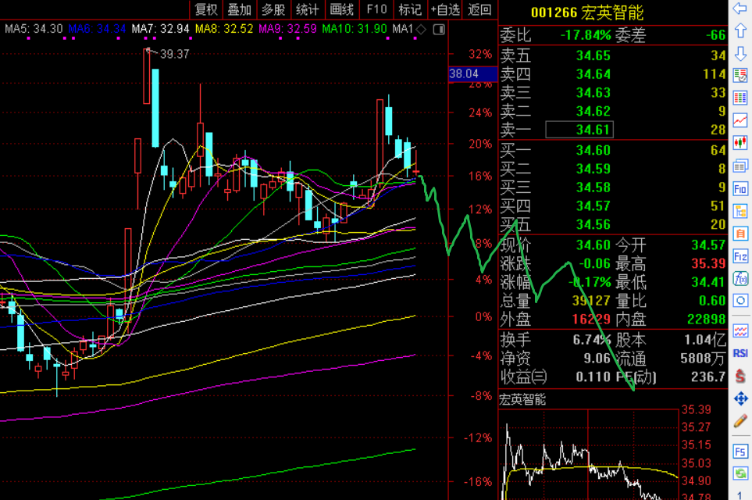Screen dimensions: 752x500
Task: Click the highest price value 35.39
Action: 708,264
